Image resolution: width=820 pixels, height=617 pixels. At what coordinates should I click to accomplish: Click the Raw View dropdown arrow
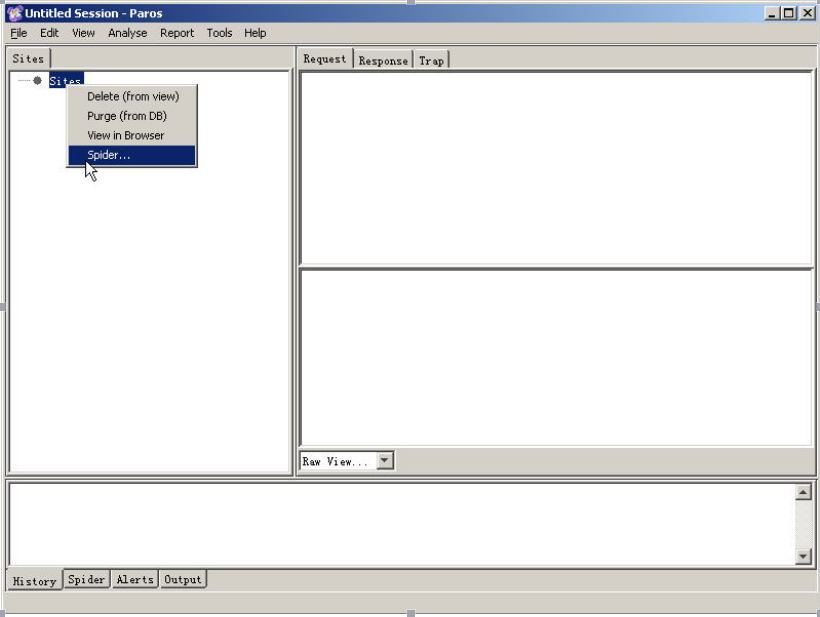pos(384,460)
